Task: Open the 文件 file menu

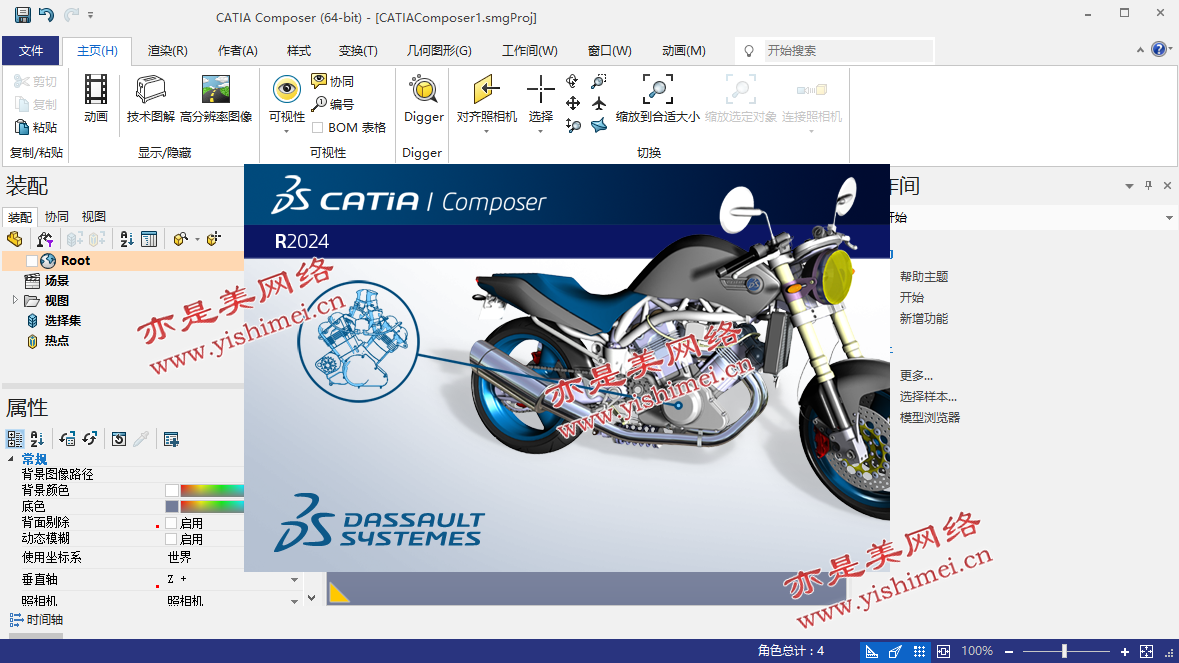Action: coord(31,50)
